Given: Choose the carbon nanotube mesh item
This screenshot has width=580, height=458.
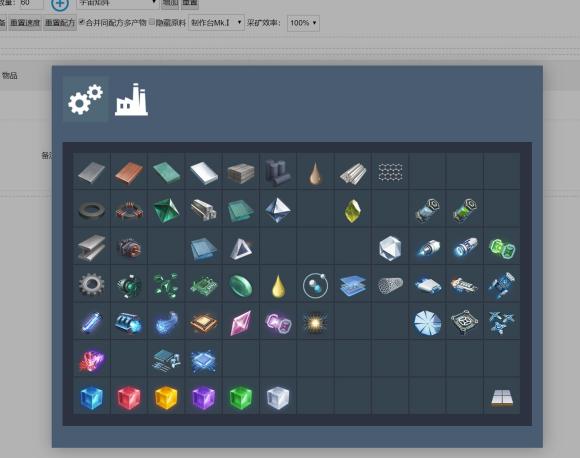Looking at the screenshot, I should [390, 285].
